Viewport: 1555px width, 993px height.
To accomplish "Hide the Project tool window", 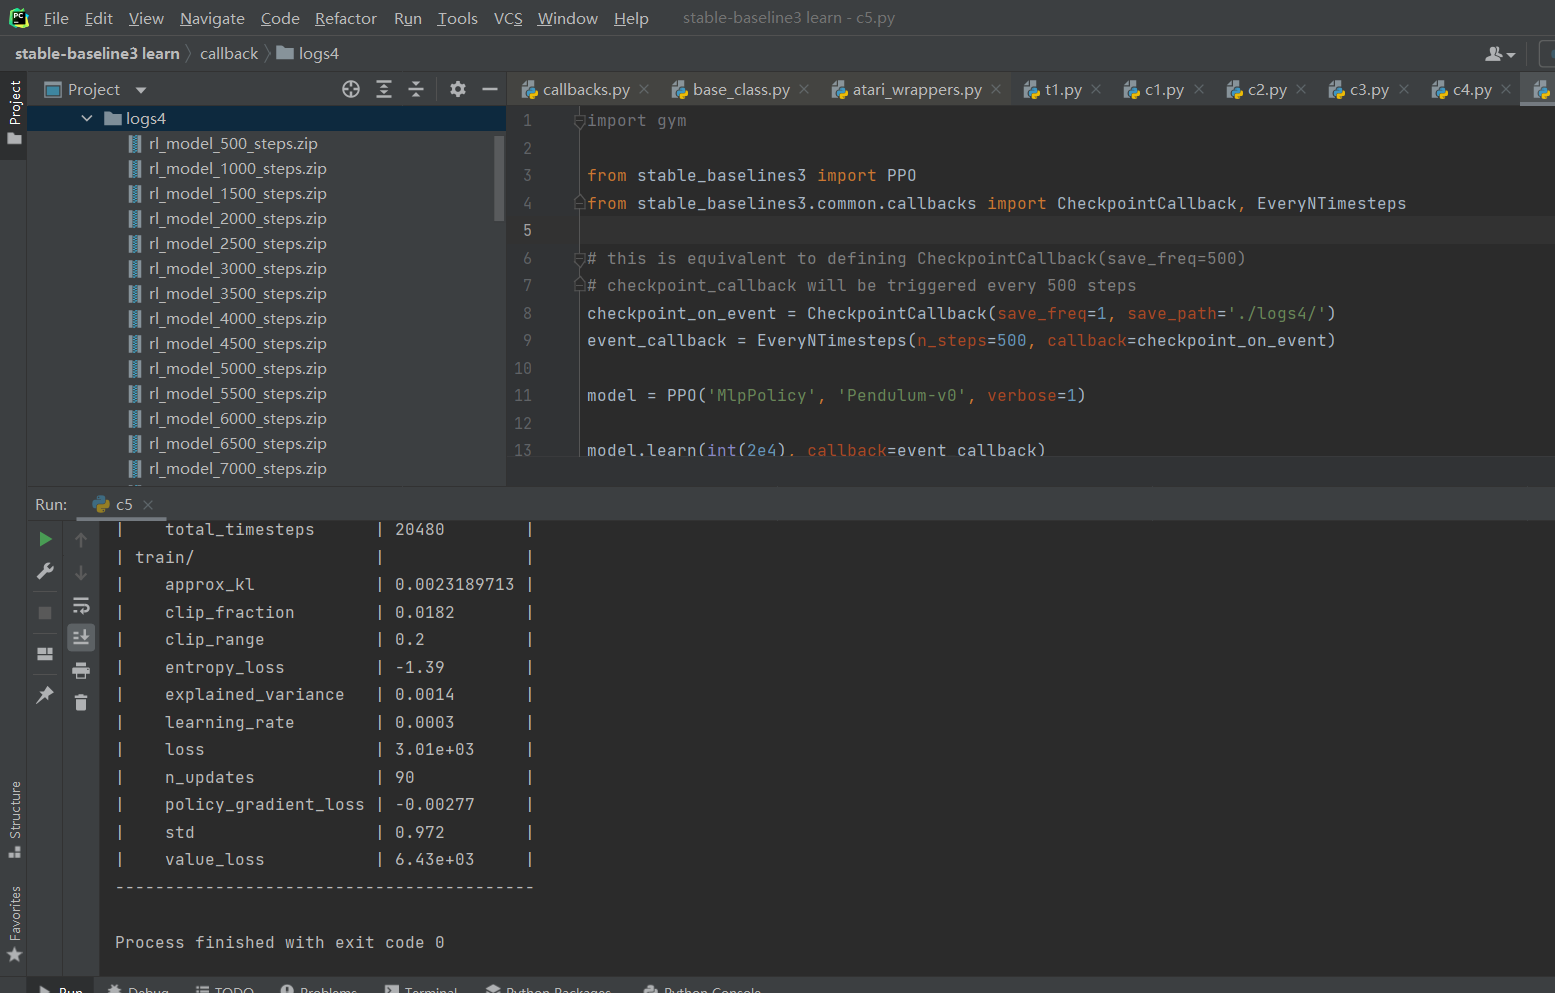I will [x=489, y=89].
